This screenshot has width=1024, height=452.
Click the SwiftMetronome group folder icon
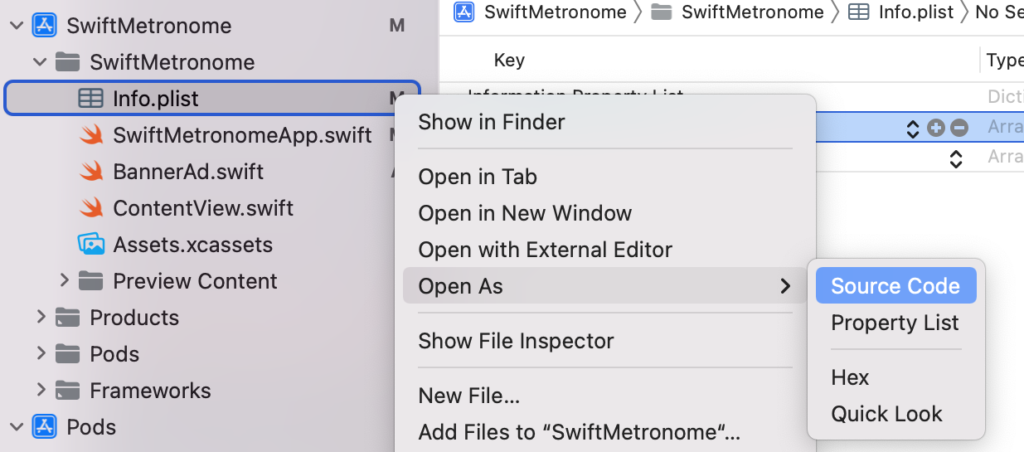coord(67,62)
